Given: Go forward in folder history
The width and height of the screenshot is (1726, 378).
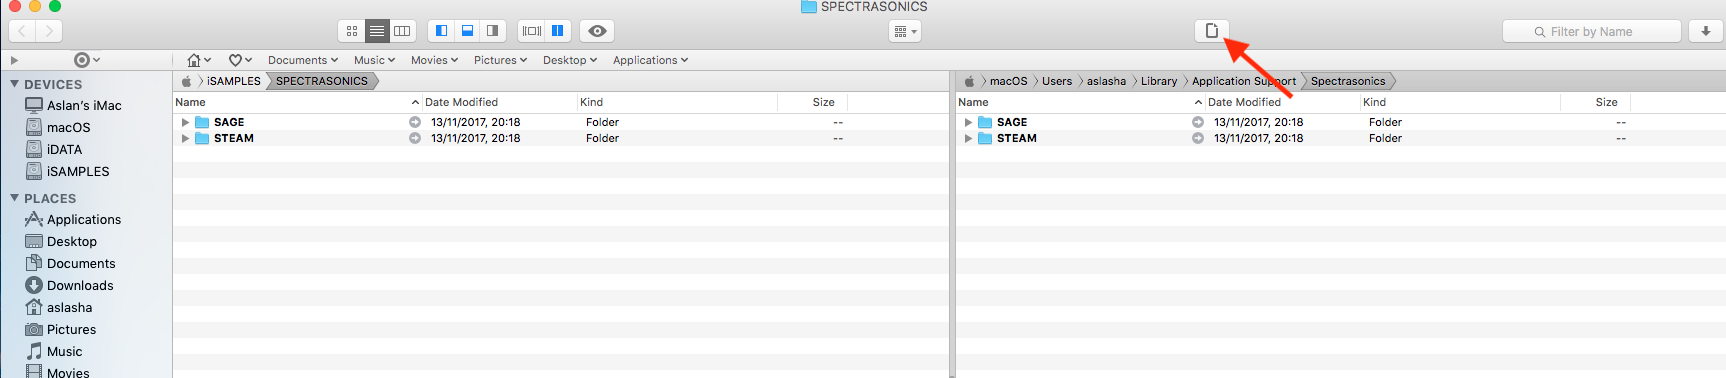Looking at the screenshot, I should coord(49,31).
